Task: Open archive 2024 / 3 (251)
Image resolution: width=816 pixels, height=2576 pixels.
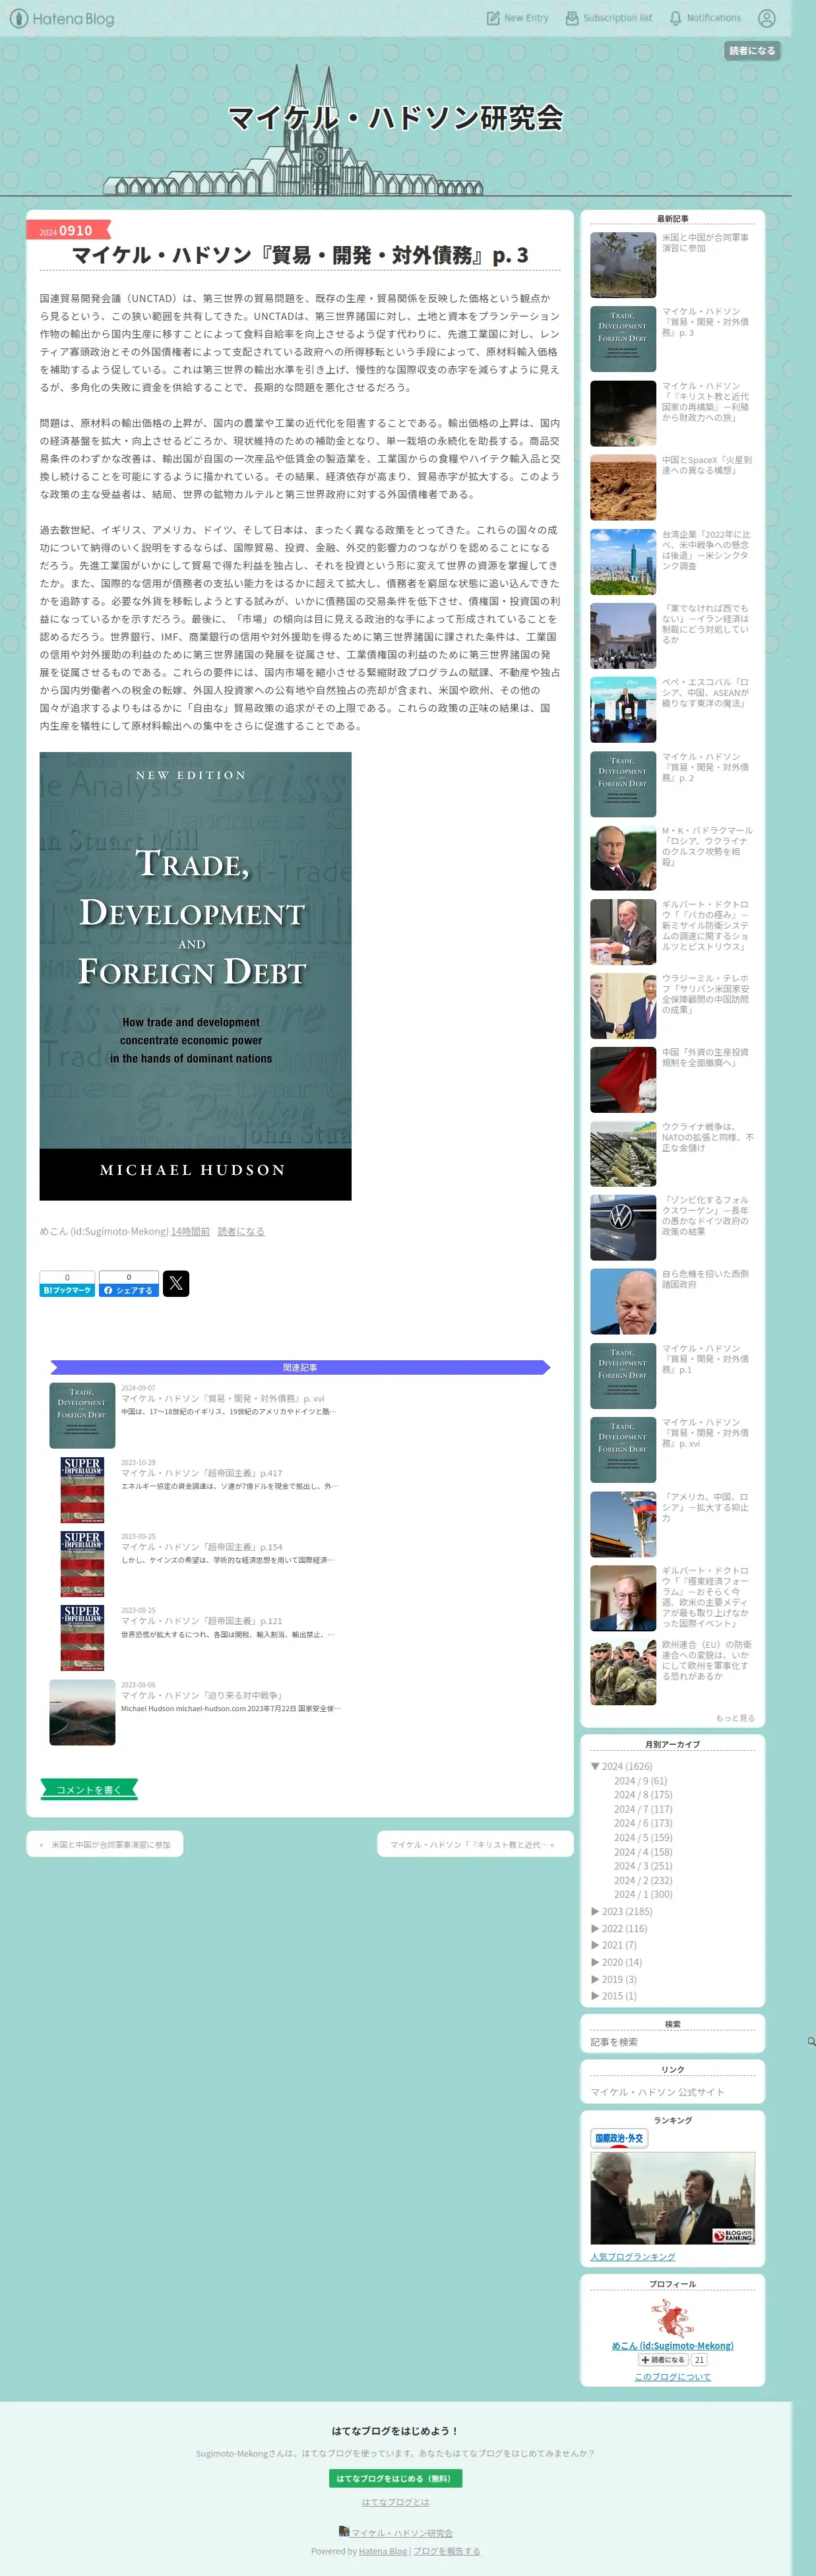Action: (x=643, y=1866)
